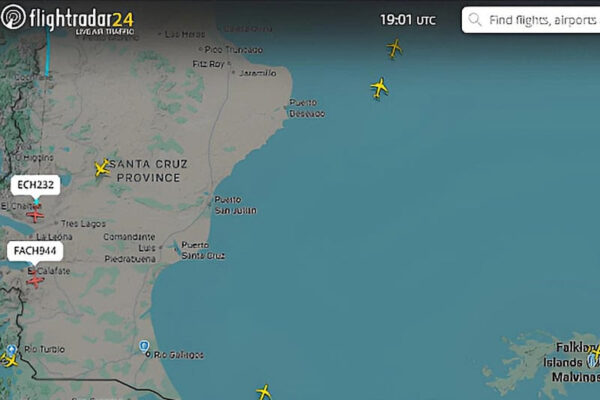The height and width of the screenshot is (400, 600).
Task: Open the ECH232 flight label
Action: pyautogui.click(x=35, y=185)
